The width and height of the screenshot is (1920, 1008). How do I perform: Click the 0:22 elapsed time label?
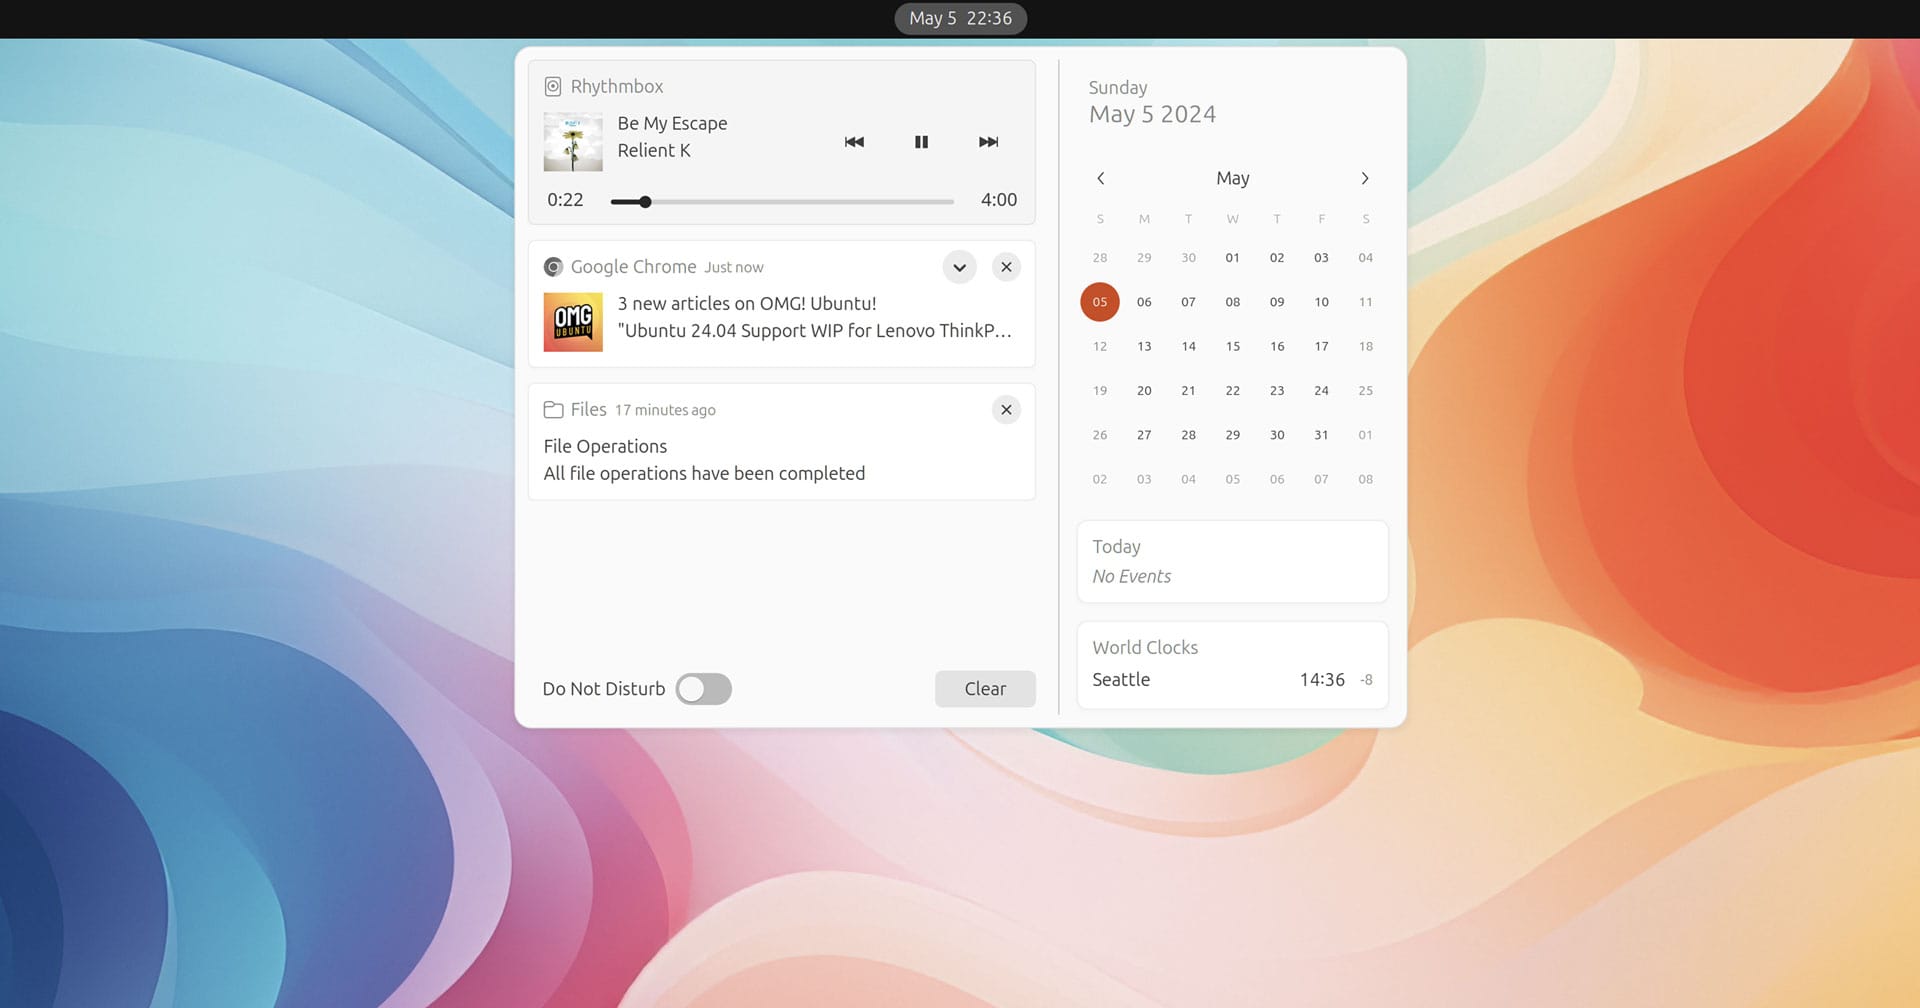[x=565, y=200]
